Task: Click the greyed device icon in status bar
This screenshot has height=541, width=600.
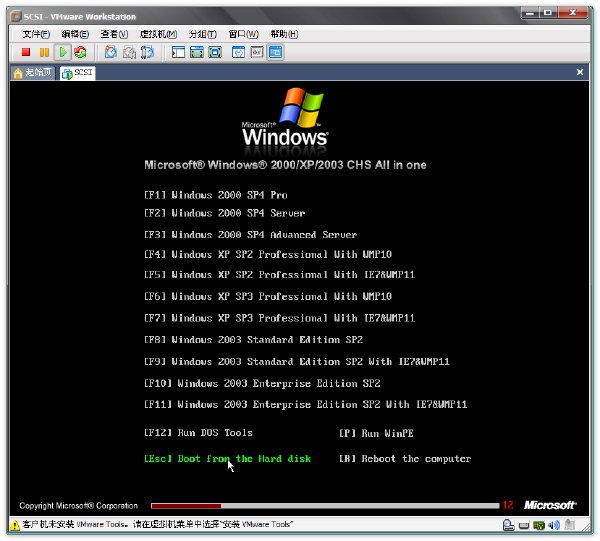Action: pos(569,525)
